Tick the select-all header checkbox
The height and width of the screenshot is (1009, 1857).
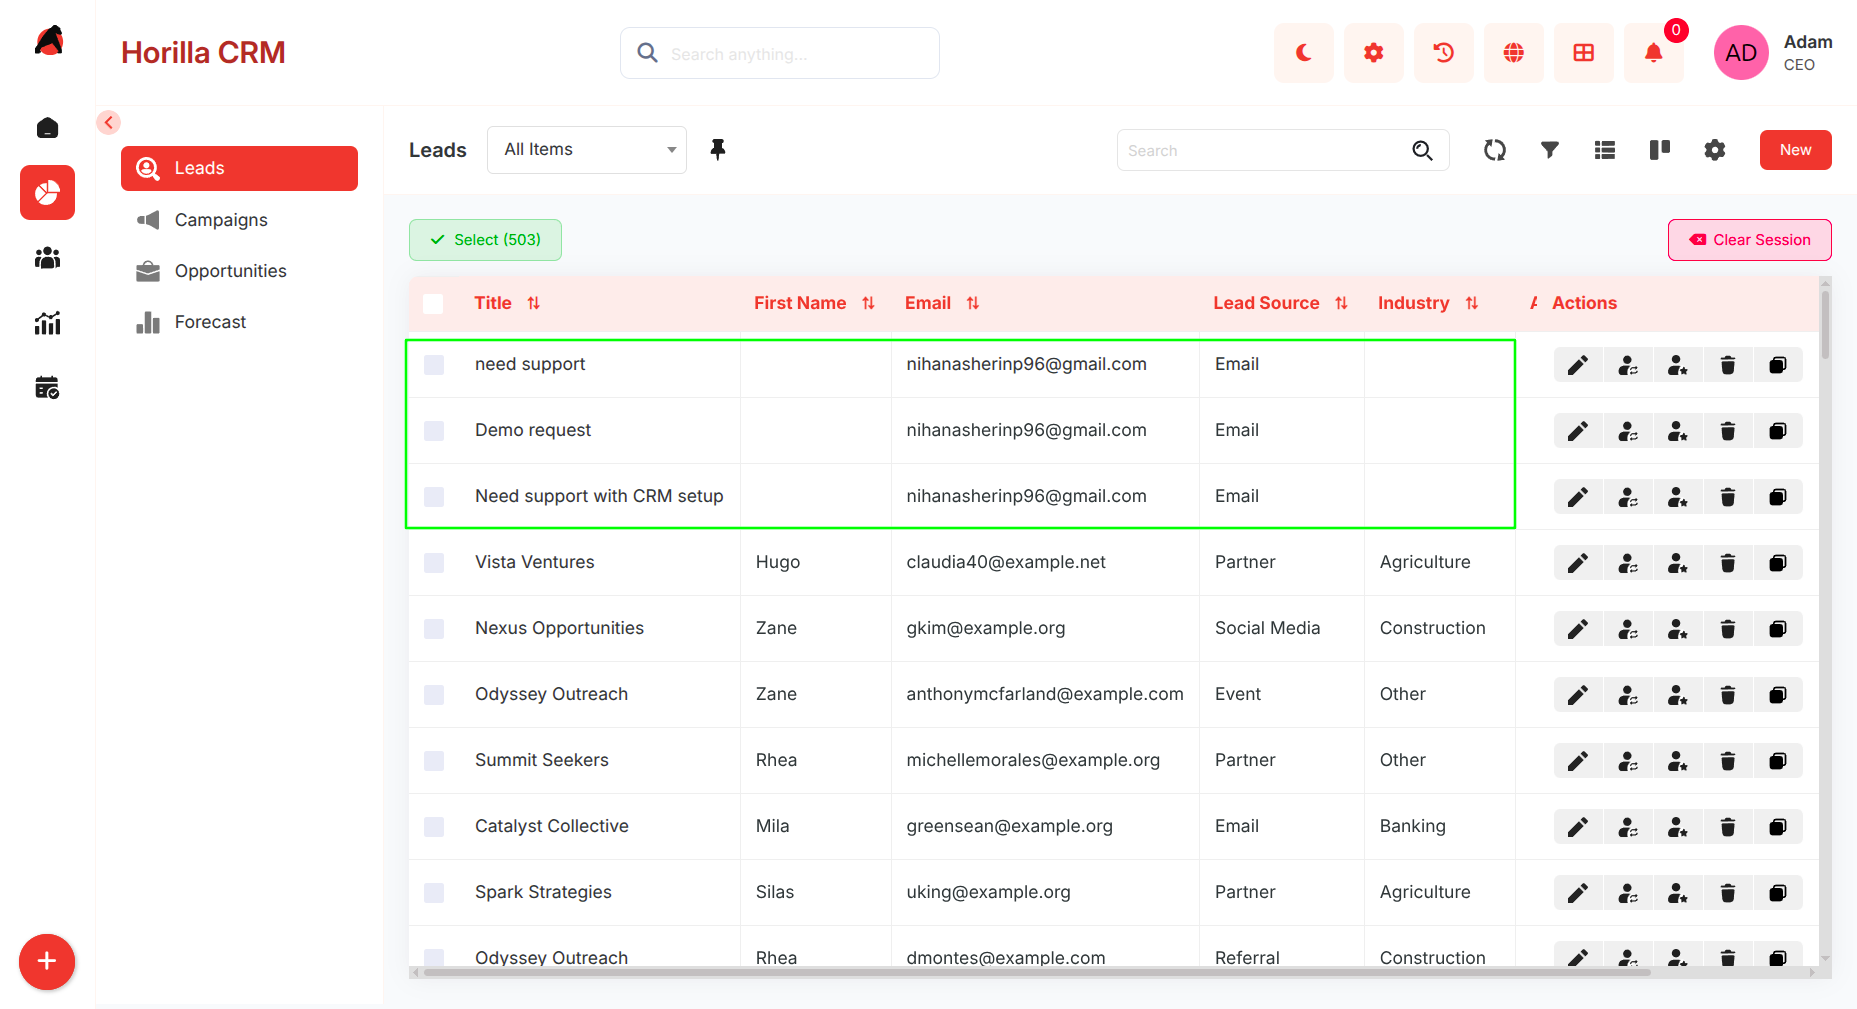[433, 304]
